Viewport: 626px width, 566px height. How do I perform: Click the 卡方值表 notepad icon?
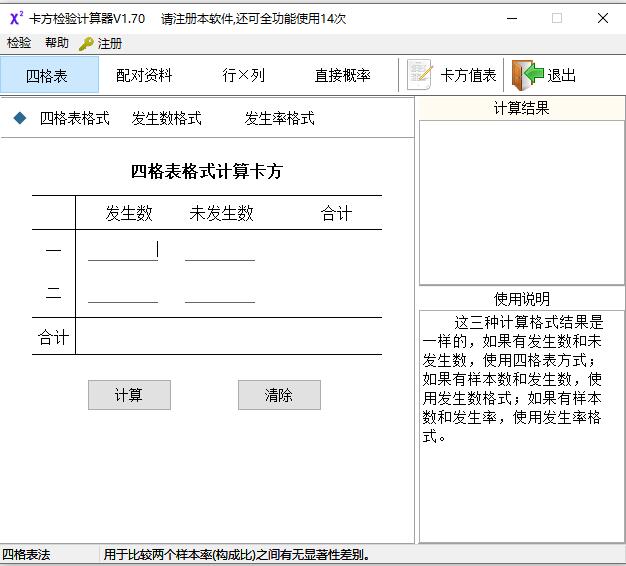pyautogui.click(x=419, y=75)
